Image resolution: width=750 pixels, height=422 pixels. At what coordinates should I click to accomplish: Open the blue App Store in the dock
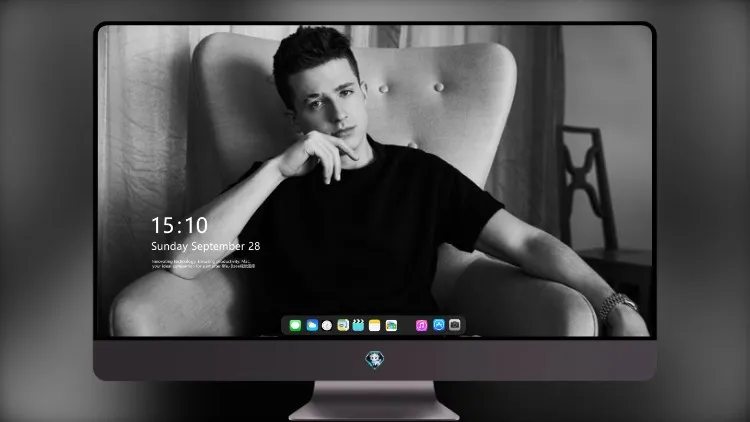point(439,325)
